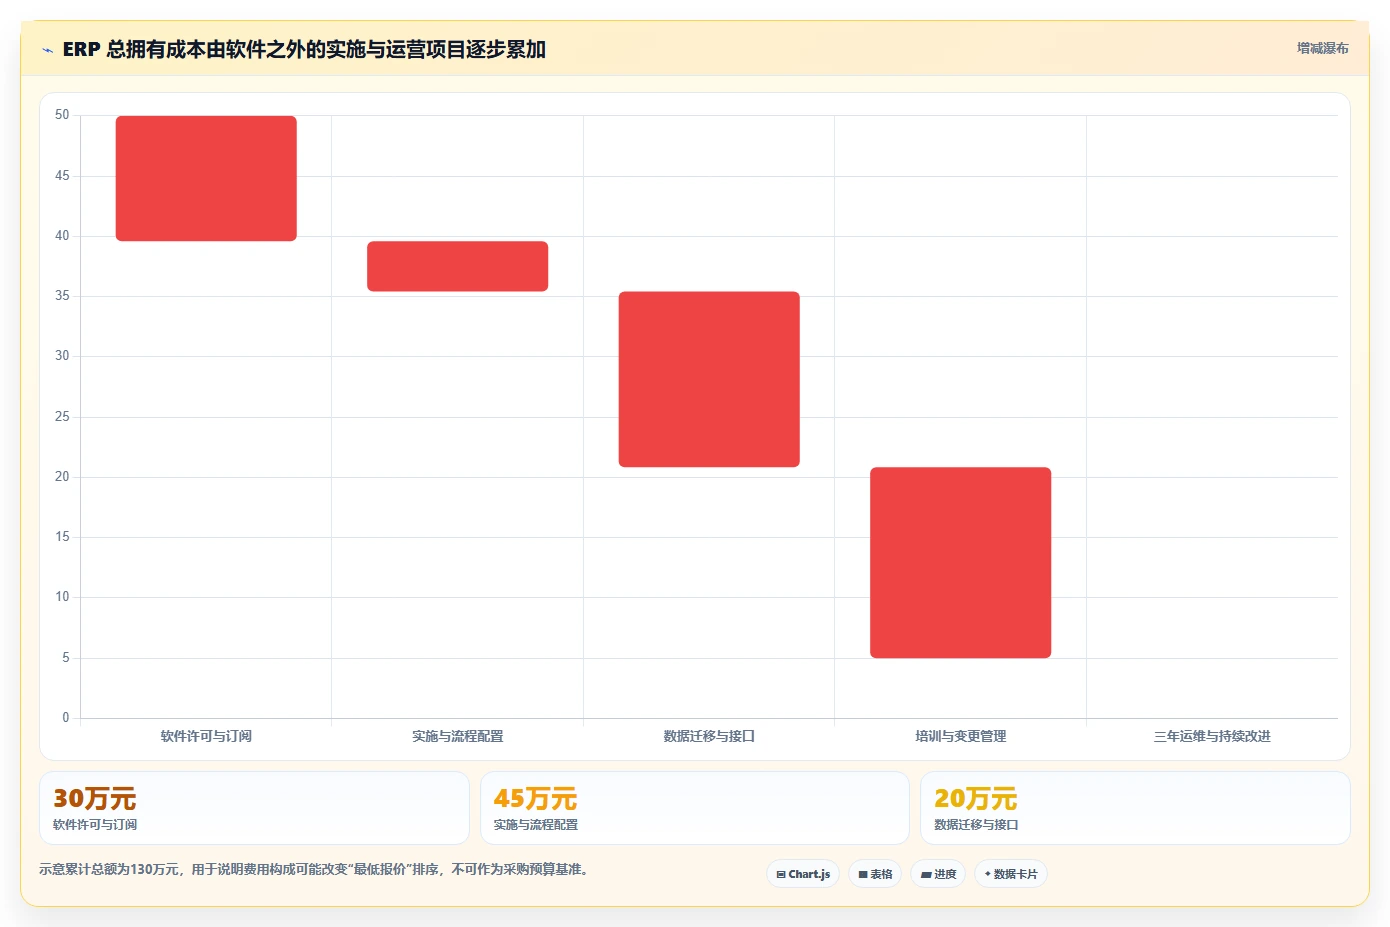Click the 数据卡片 tag chip
Screen dimensions: 1390x927
pyautogui.click(x=1011, y=874)
